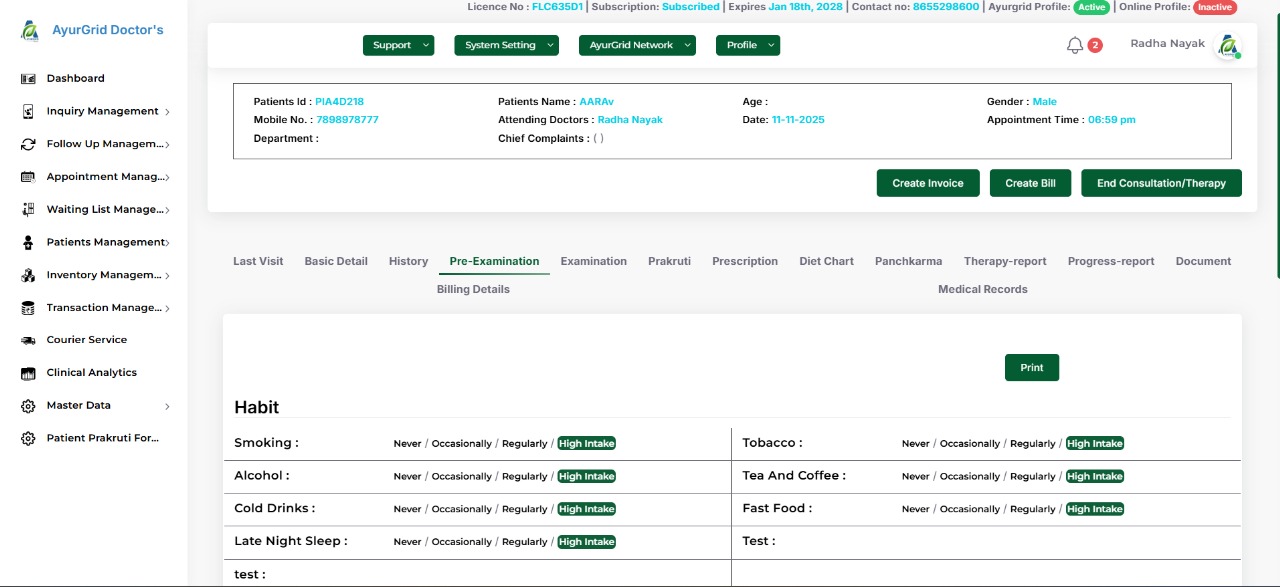
Task: Click the Print button
Action: tap(1031, 367)
